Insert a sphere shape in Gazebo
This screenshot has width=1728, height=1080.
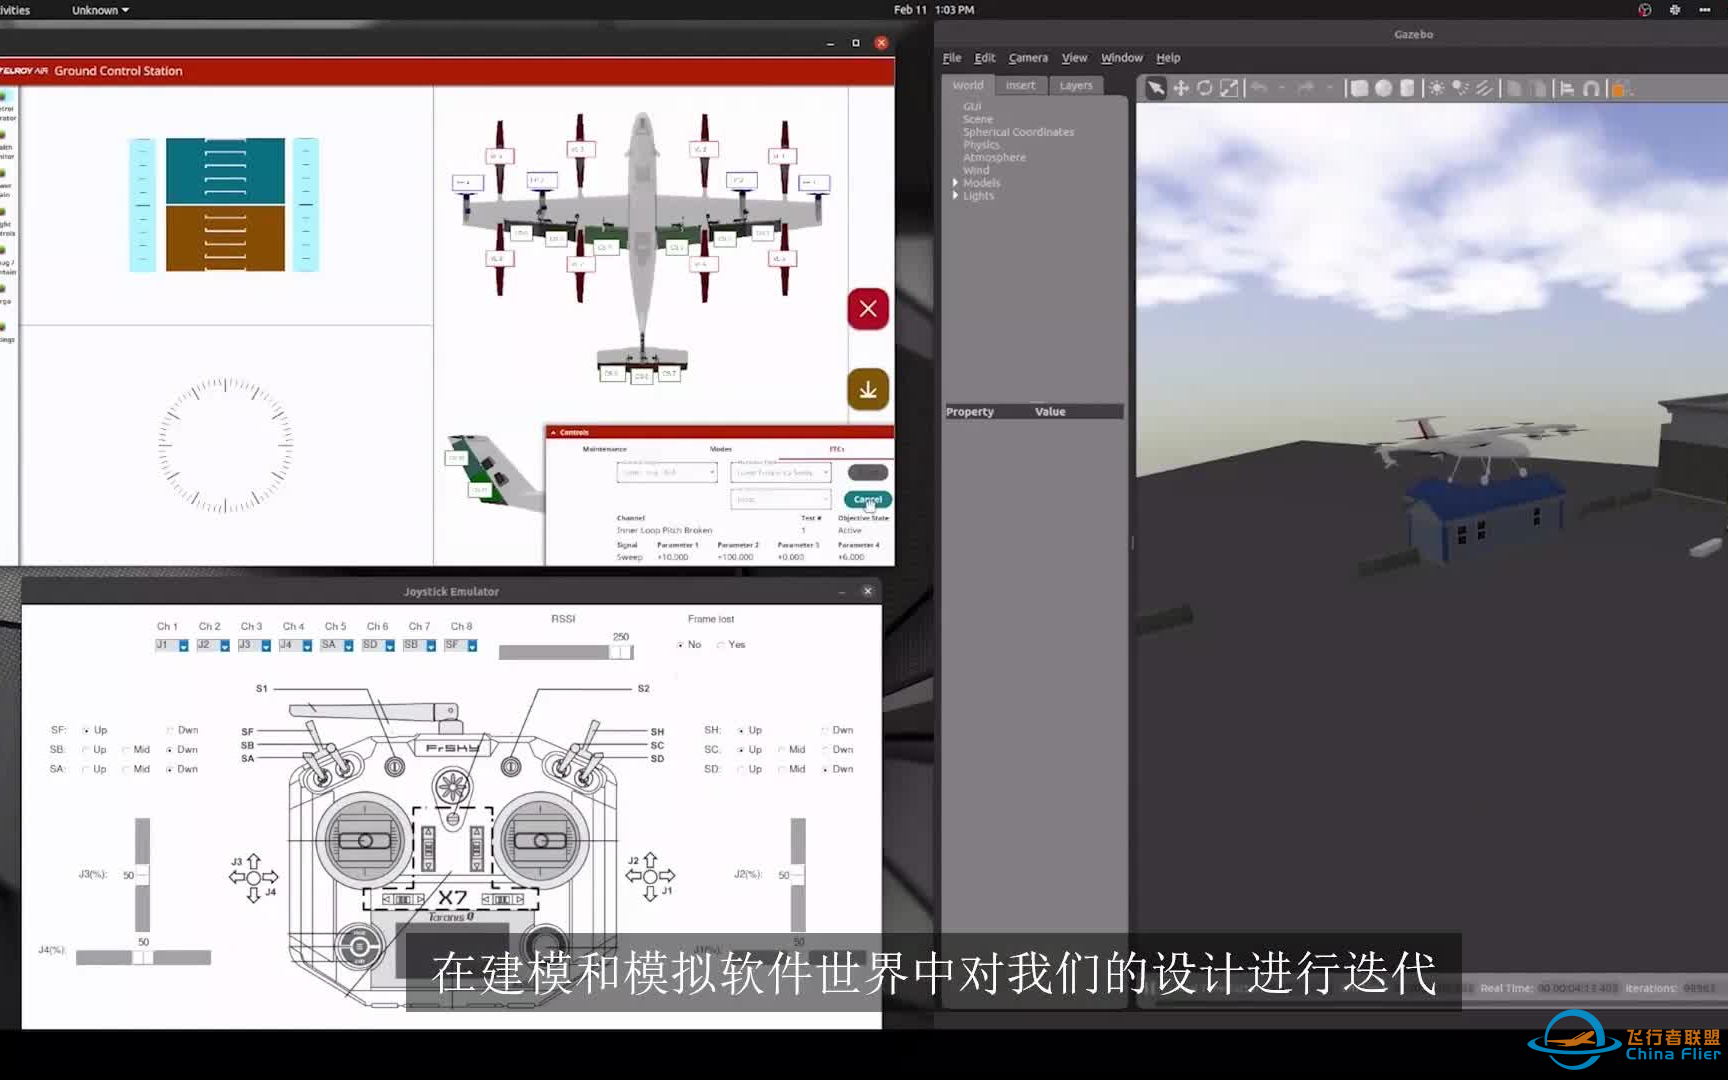click(1383, 88)
